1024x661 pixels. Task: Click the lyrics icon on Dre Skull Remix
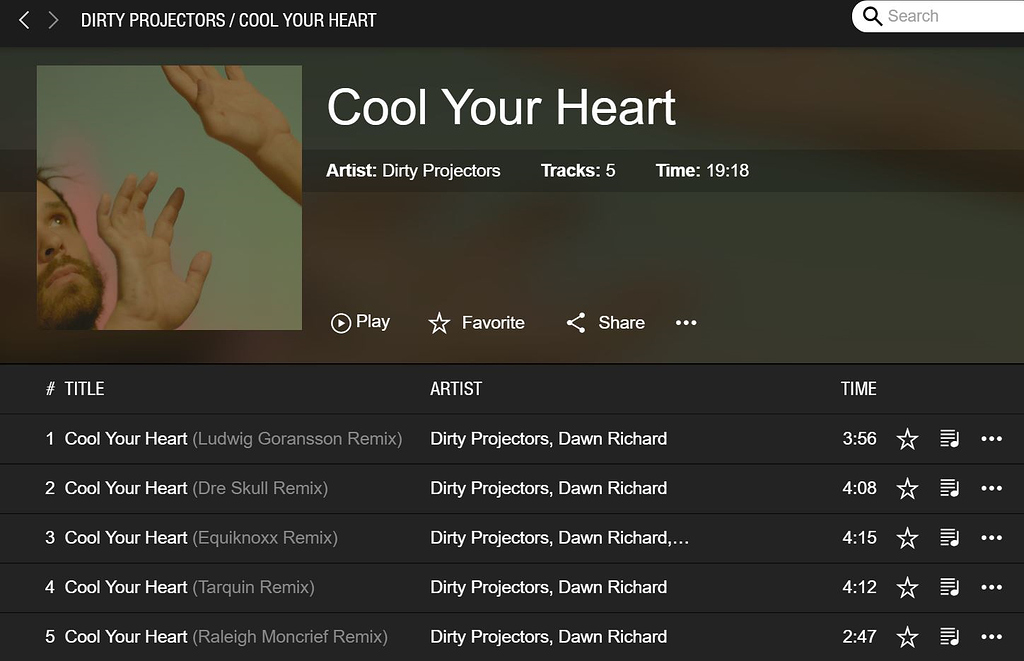tap(949, 488)
